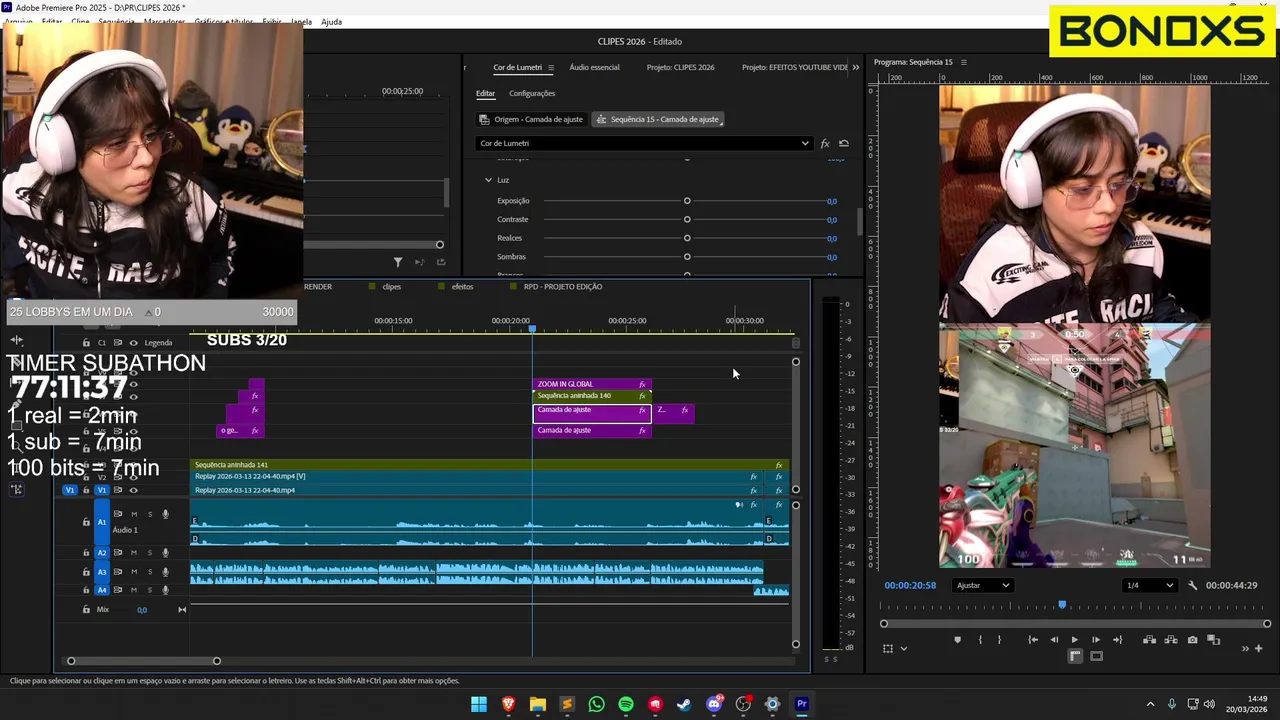Show the overflow transport buttons chevron
Image resolution: width=1280 pixels, height=720 pixels.
pyautogui.click(x=1246, y=648)
